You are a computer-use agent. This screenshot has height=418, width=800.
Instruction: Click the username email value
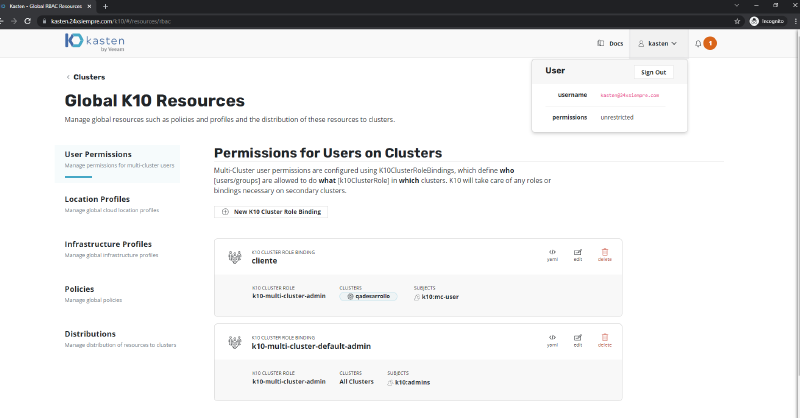pos(630,95)
